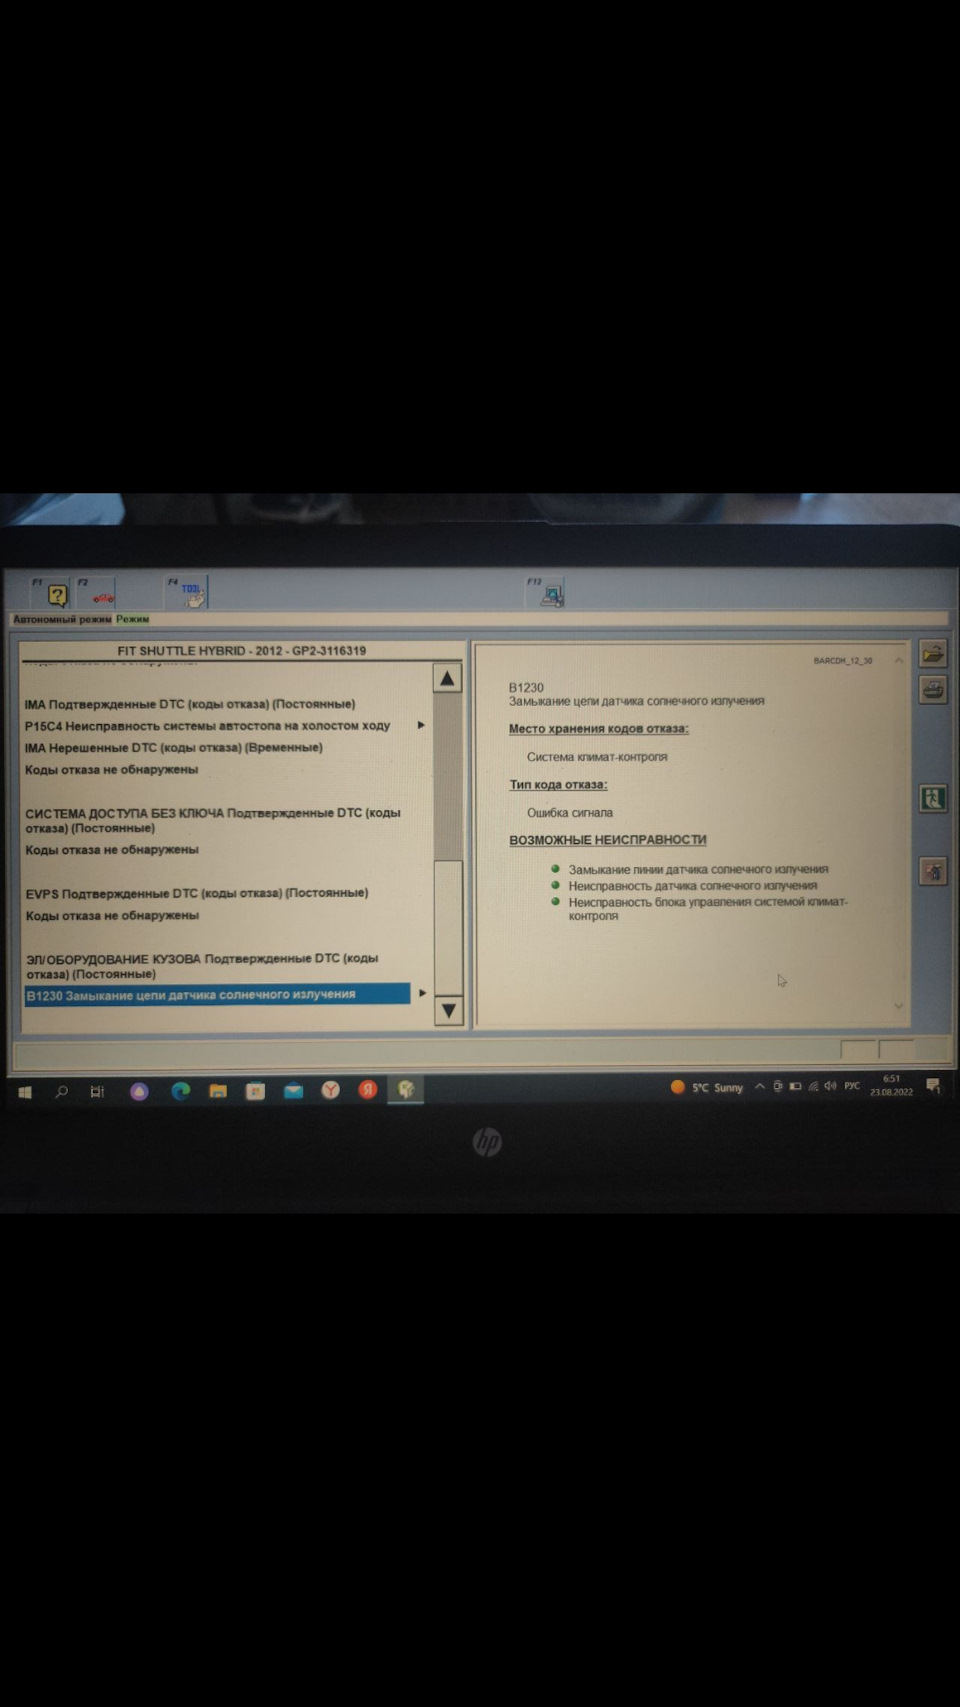The width and height of the screenshot is (960, 1707).
Task: Open Task View on the taskbar
Action: [97, 1092]
